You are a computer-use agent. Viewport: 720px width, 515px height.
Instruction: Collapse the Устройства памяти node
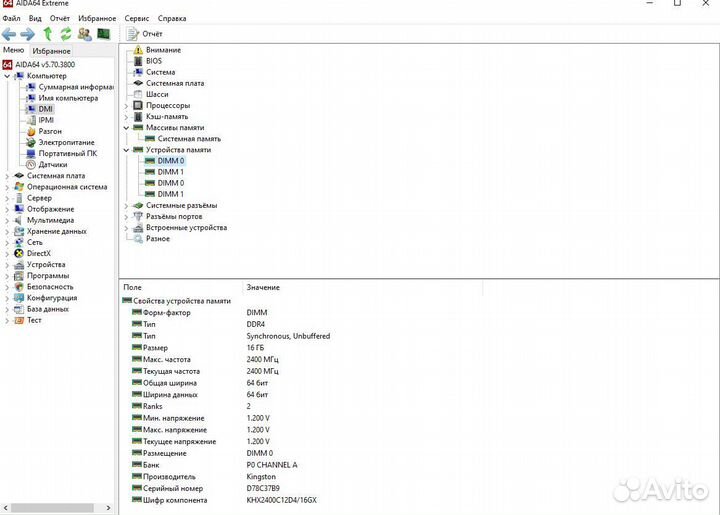point(126,150)
